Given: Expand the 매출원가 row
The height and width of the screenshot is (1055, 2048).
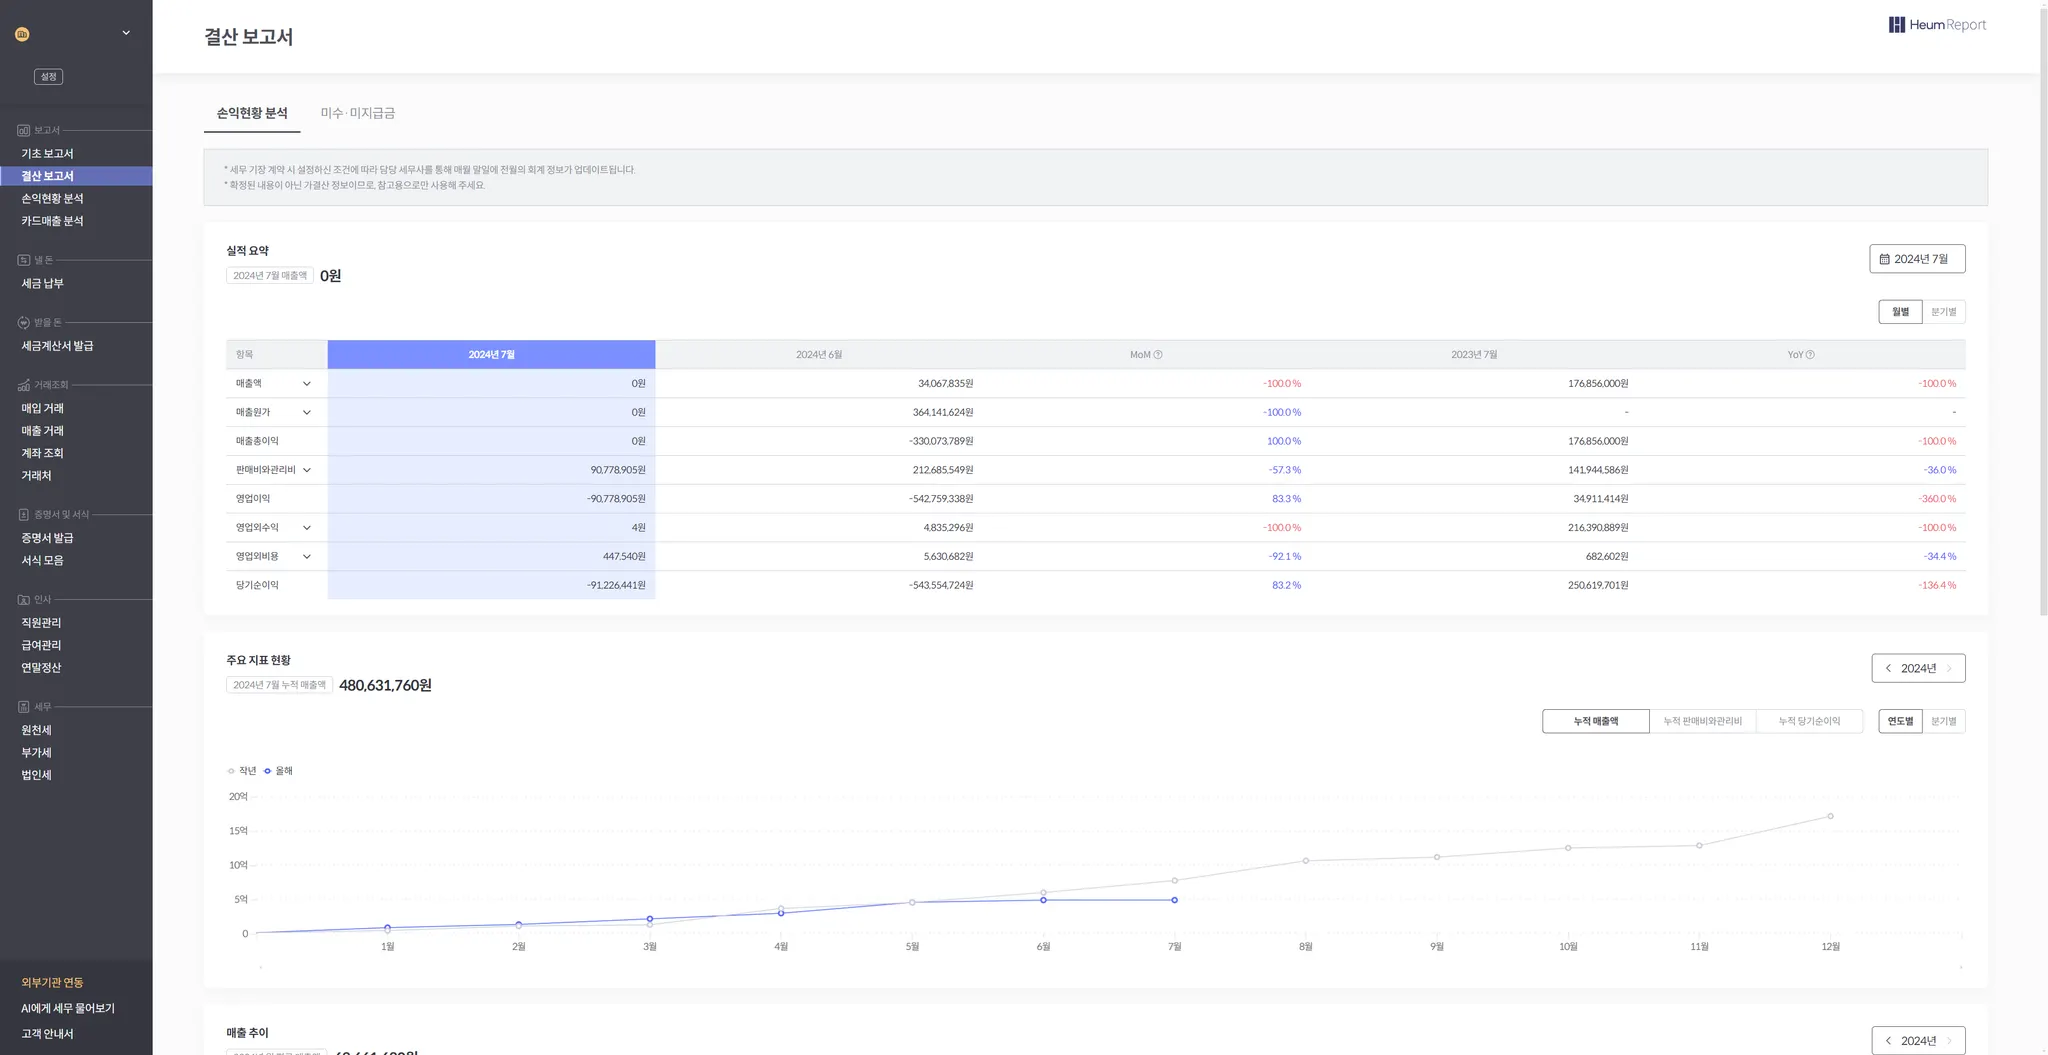Looking at the screenshot, I should click(307, 413).
